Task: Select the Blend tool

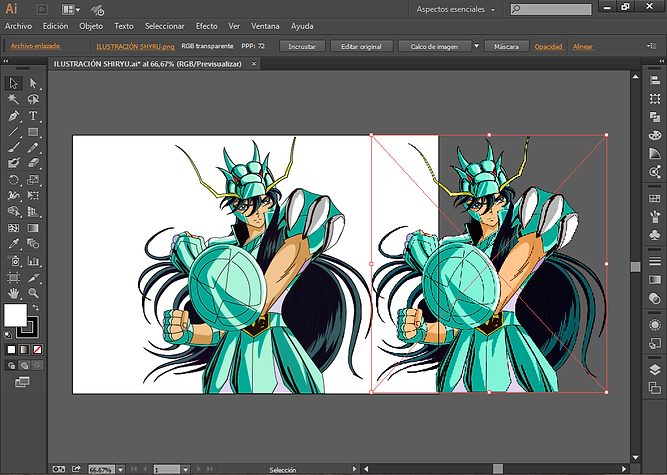Action: click(x=33, y=244)
